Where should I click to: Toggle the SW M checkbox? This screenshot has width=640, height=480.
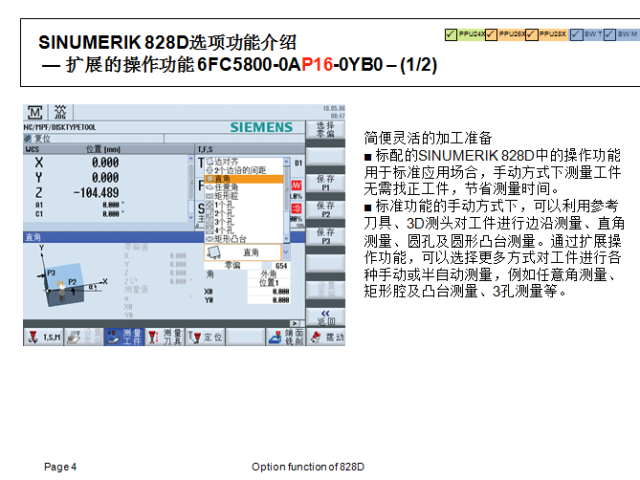pos(609,35)
